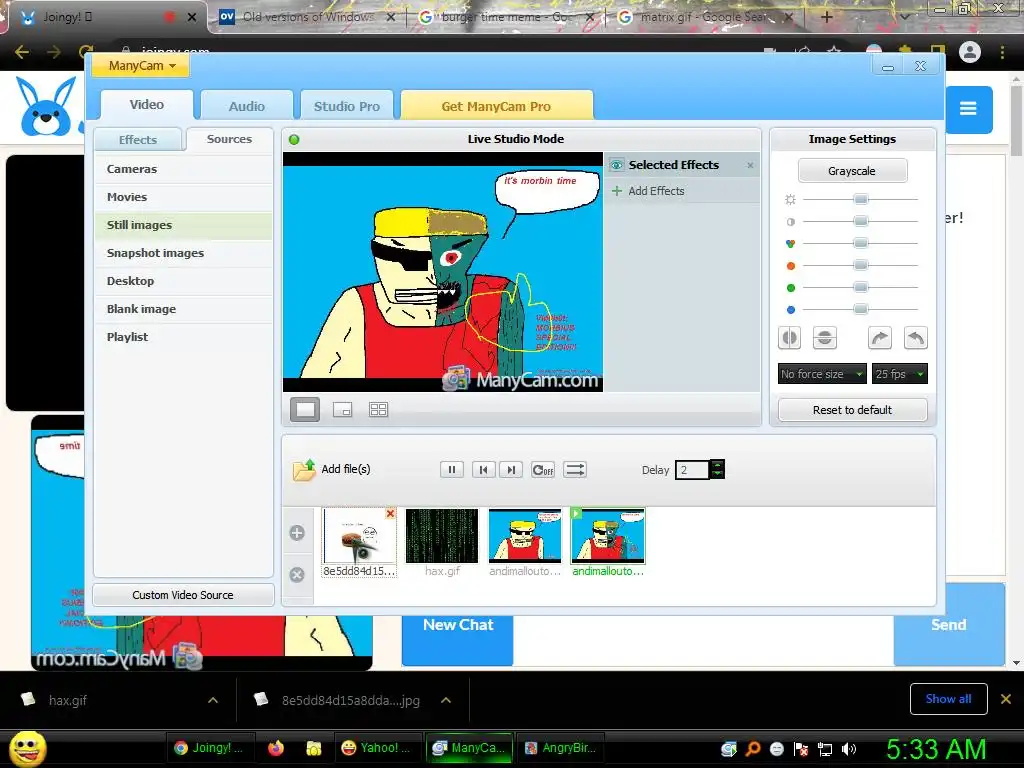Select the gray-labeled andimallouto thumbnail

[x=525, y=536]
